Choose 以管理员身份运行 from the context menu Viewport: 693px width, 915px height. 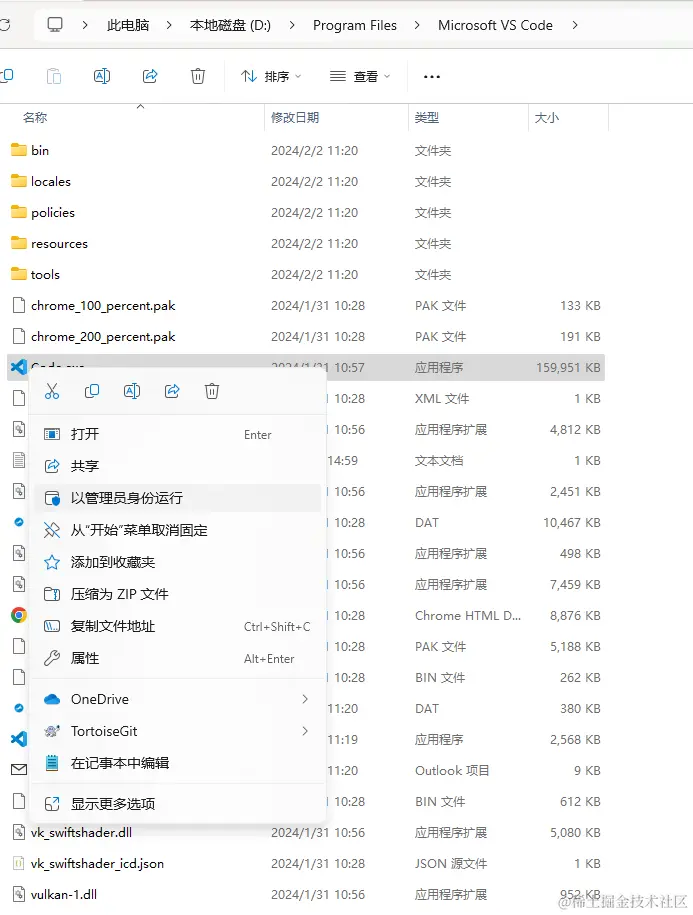coord(177,498)
